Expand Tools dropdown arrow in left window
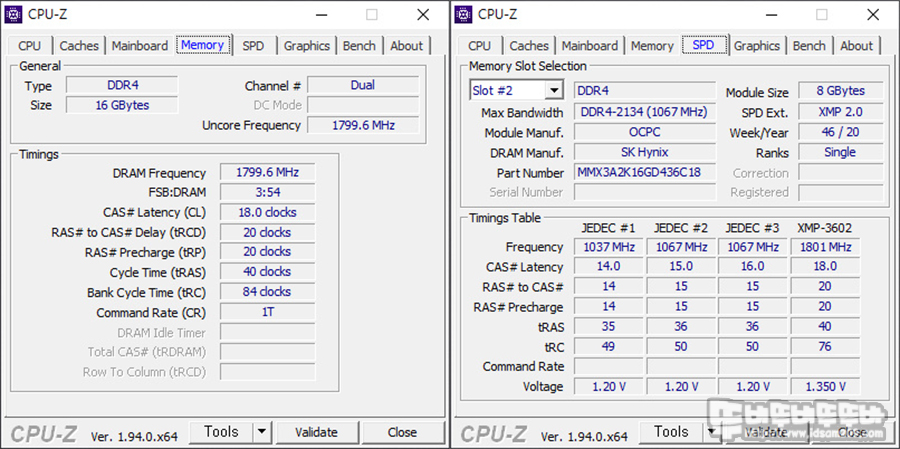The height and width of the screenshot is (449, 900). [x=262, y=432]
